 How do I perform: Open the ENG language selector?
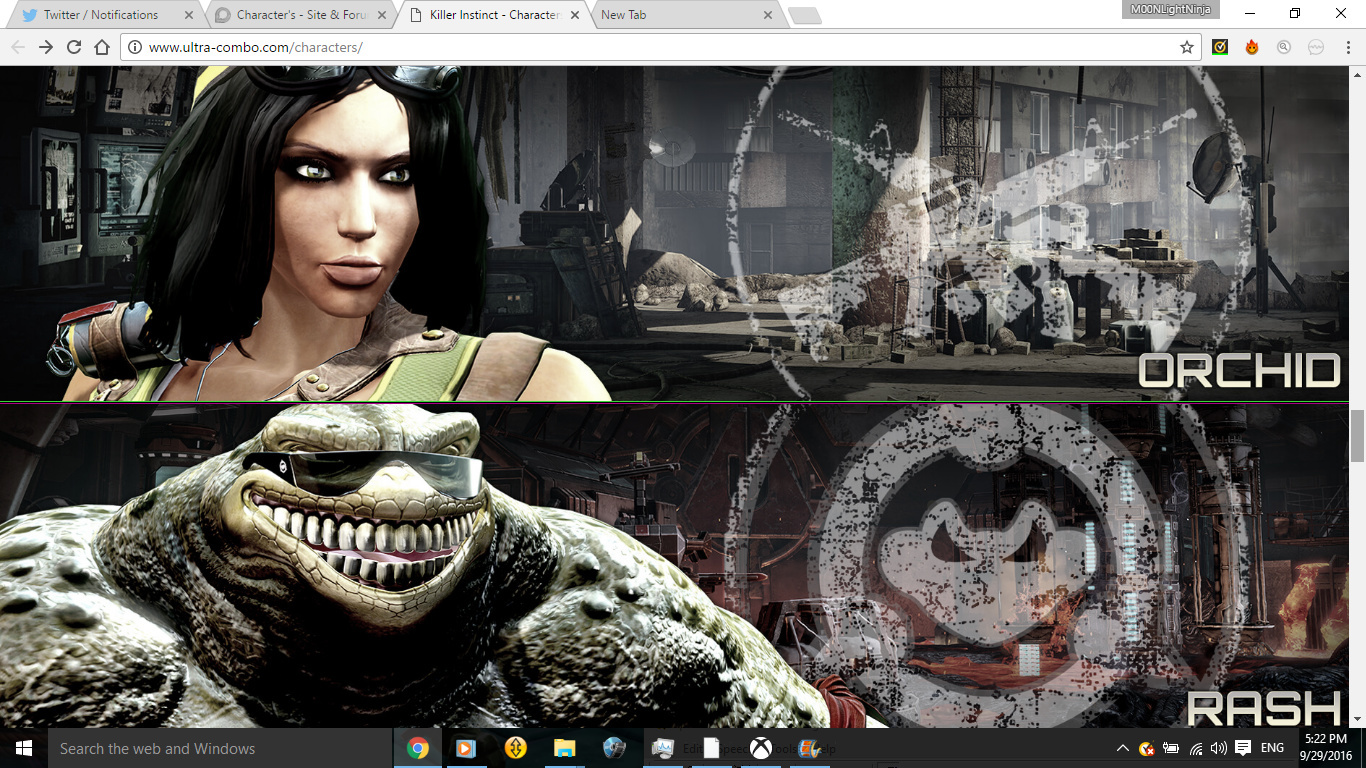pos(1272,748)
